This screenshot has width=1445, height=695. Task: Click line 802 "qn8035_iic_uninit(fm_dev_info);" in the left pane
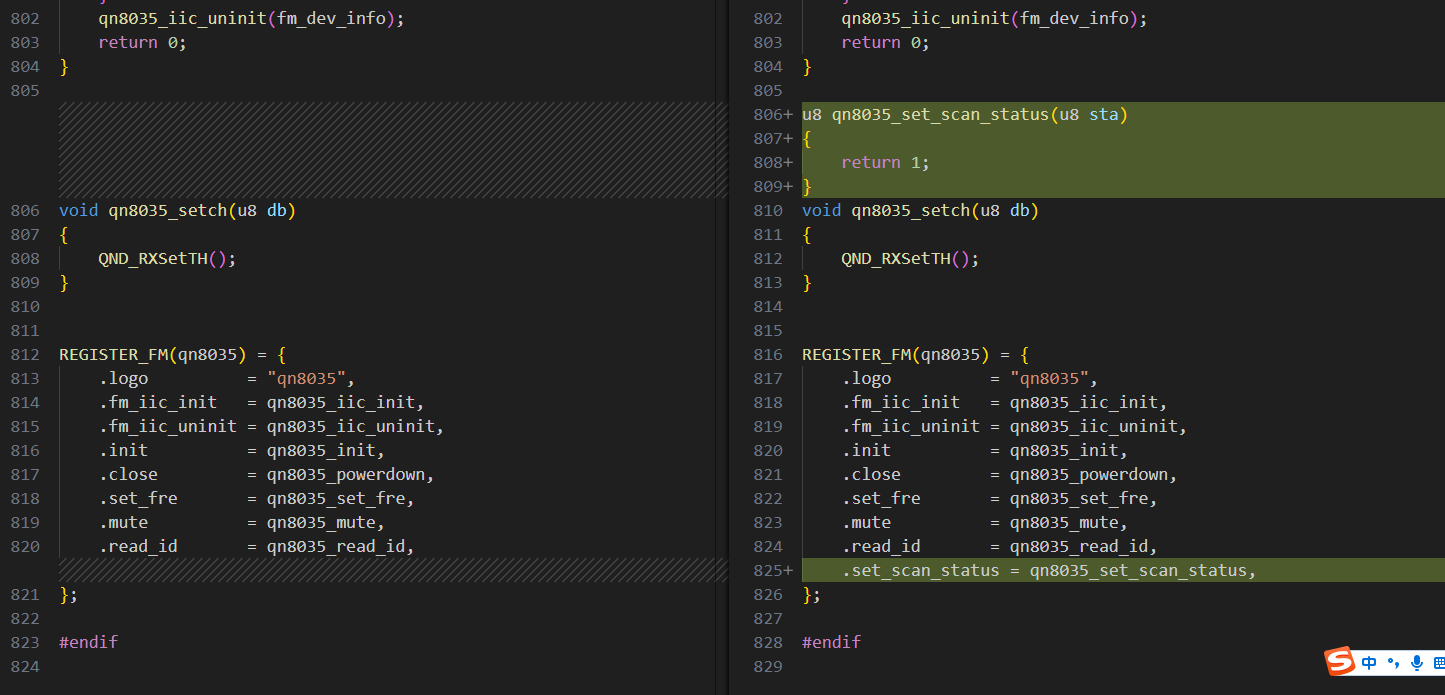pyautogui.click(x=251, y=19)
